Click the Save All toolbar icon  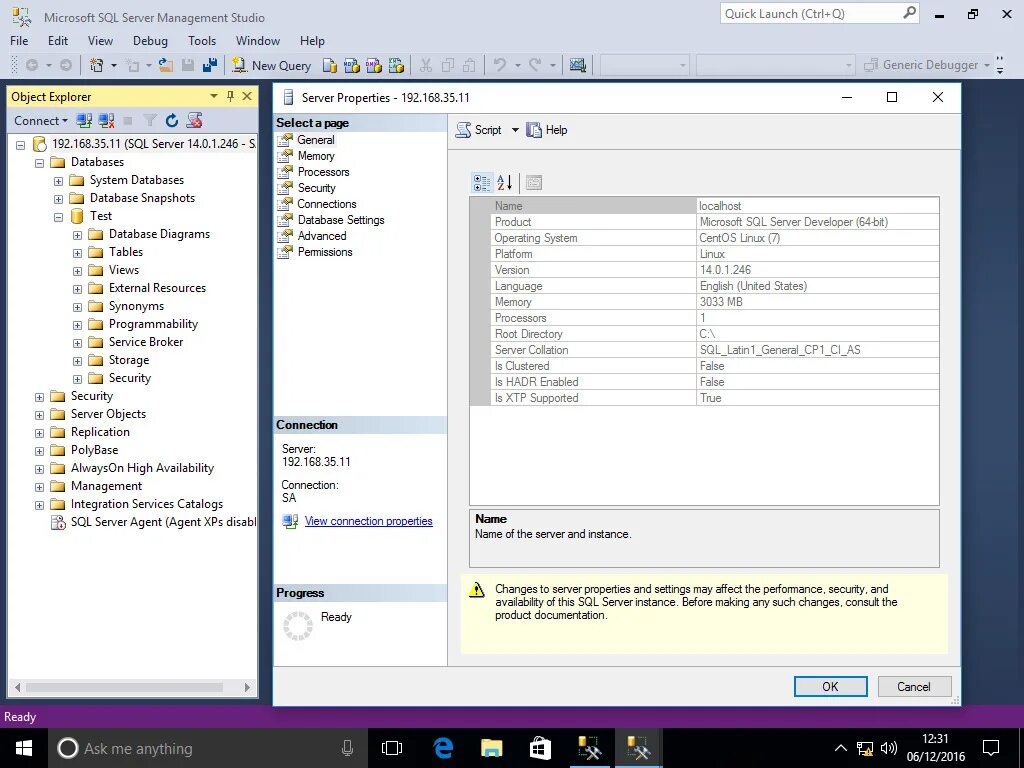pos(210,65)
